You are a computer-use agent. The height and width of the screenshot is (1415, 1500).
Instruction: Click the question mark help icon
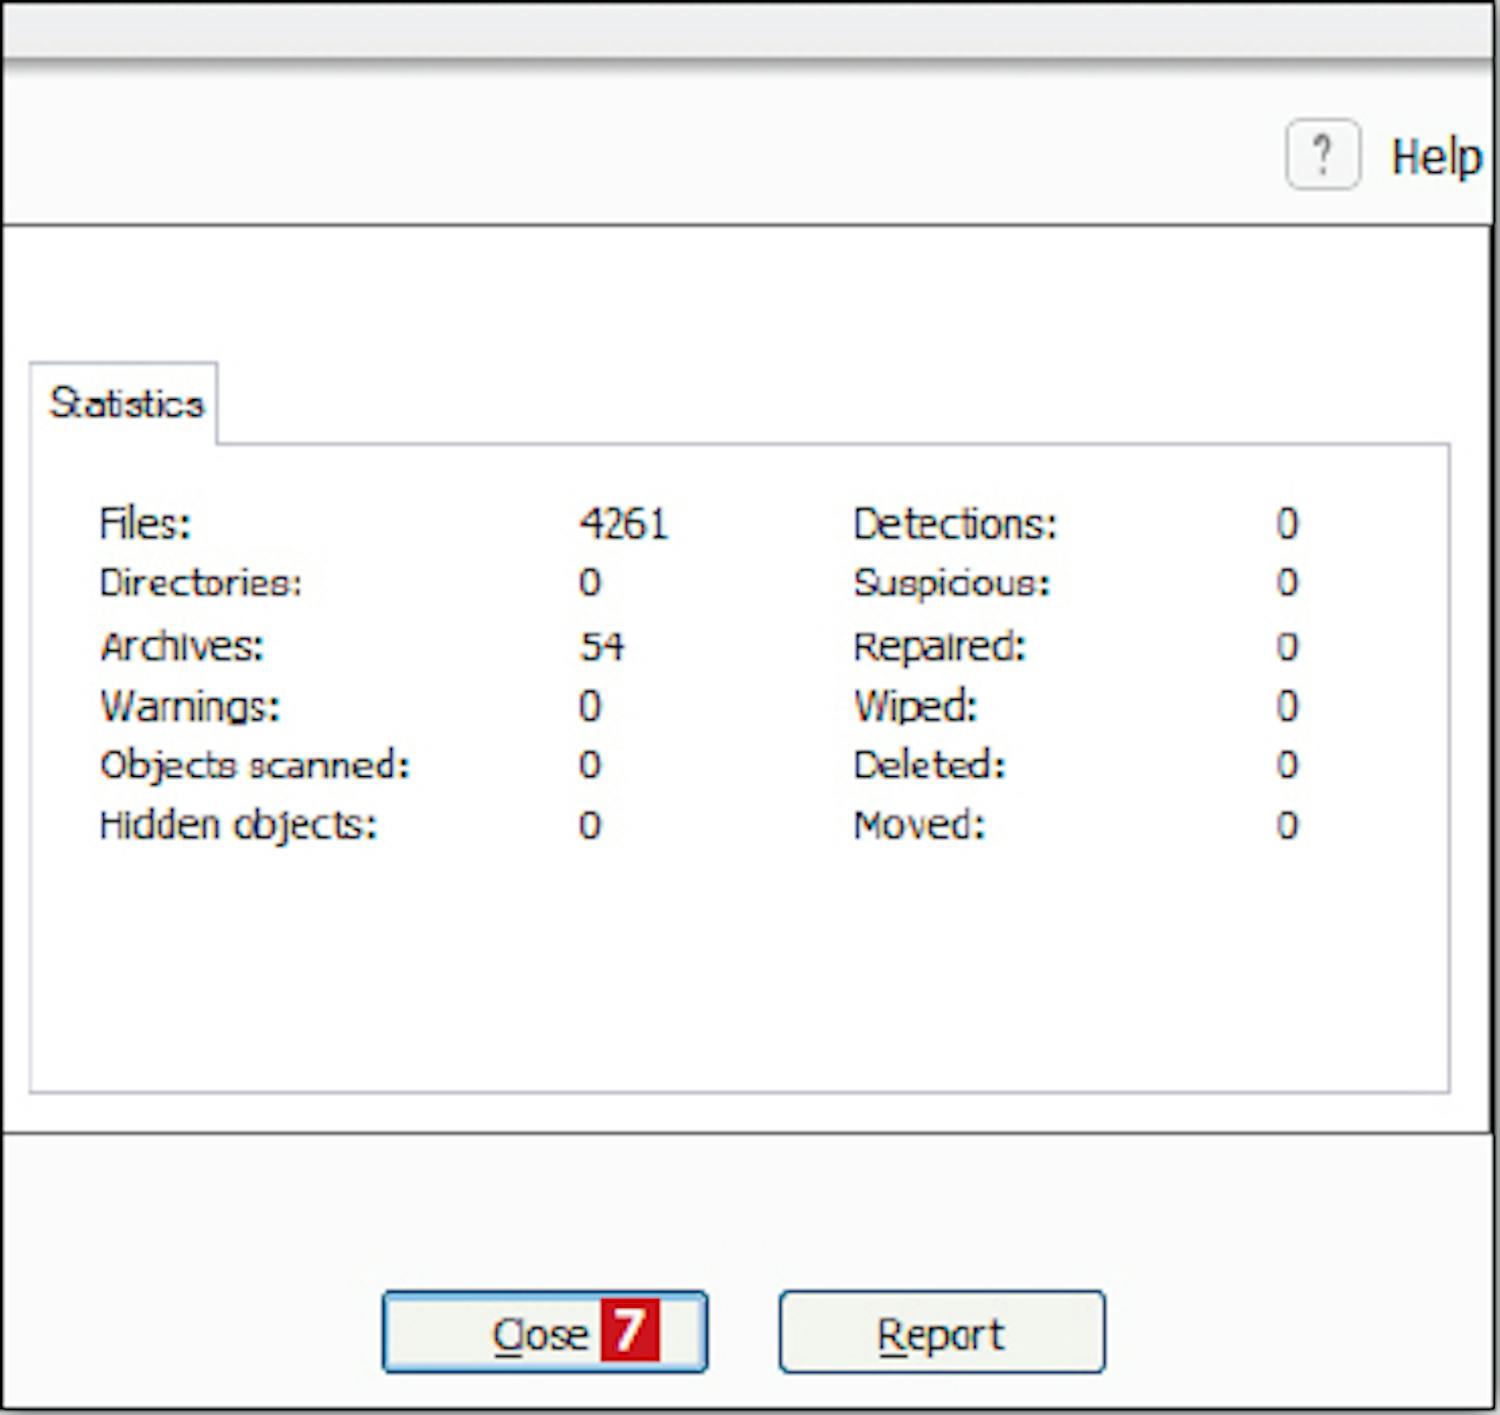tap(1322, 155)
